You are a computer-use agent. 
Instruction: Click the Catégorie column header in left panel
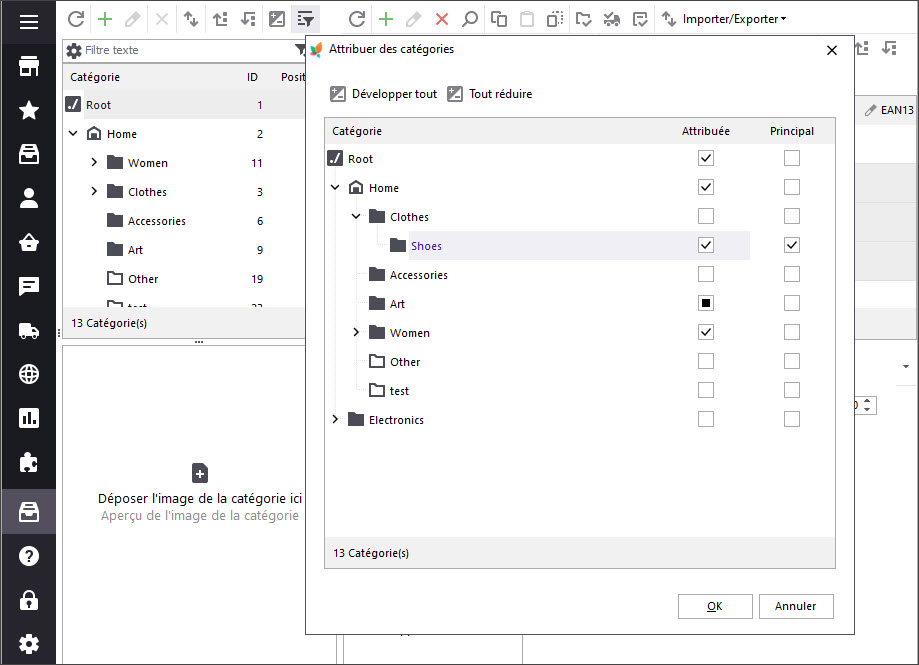point(95,77)
